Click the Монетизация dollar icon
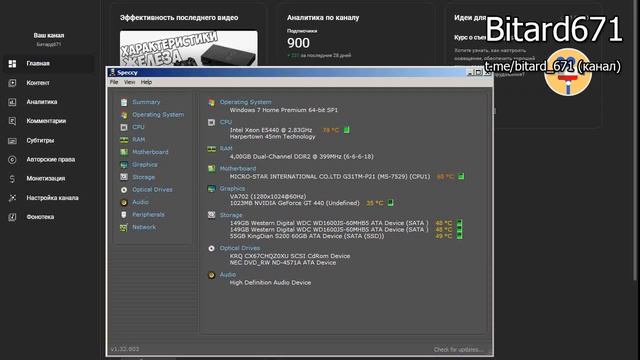This screenshot has height=360, width=640. (12, 179)
